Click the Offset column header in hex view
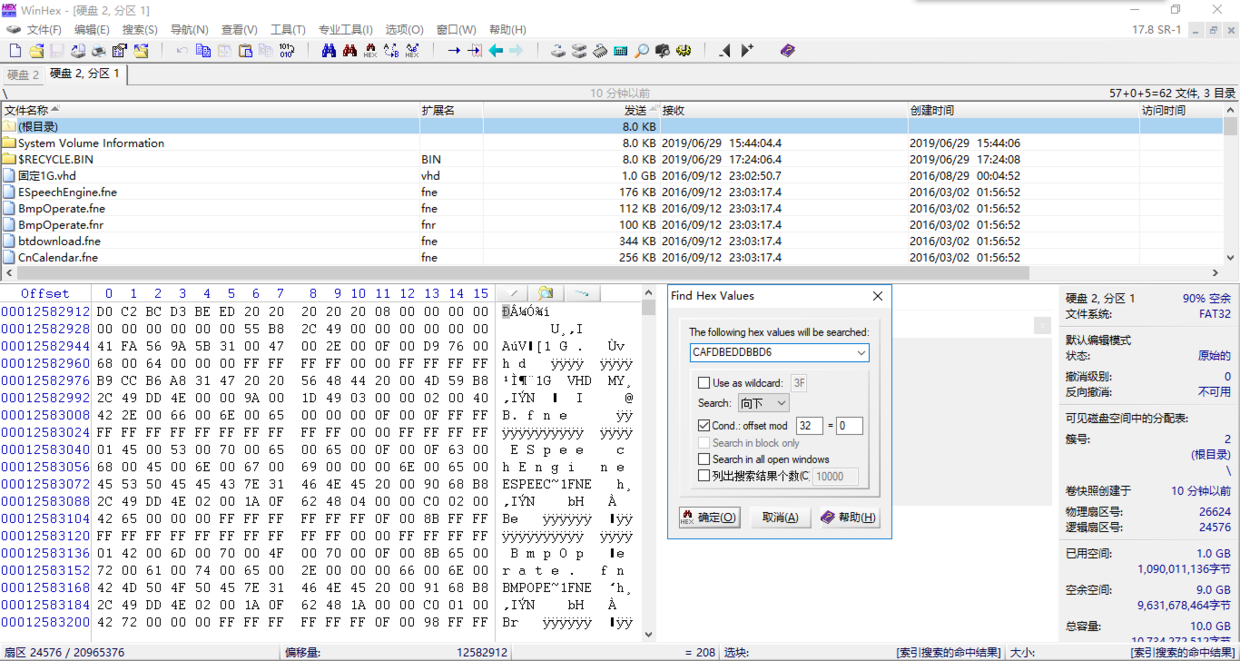 coord(45,293)
